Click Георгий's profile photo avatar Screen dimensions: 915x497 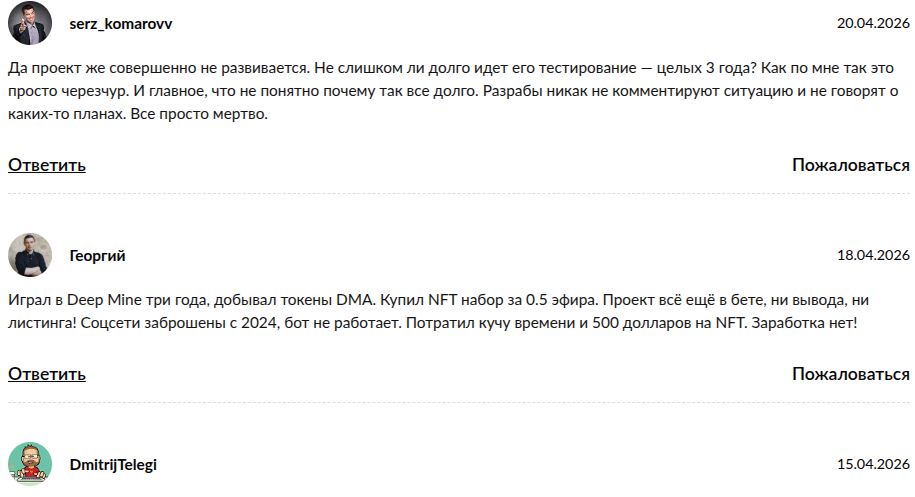point(30,255)
